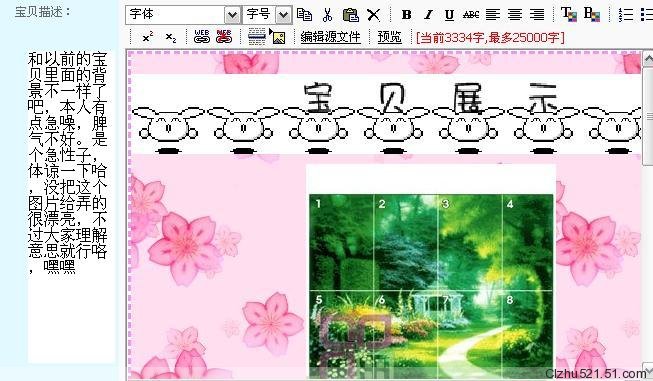This screenshot has height=381, width=653.
Task: Click the editor vertical scrollbar thumb
Action: click(x=648, y=117)
